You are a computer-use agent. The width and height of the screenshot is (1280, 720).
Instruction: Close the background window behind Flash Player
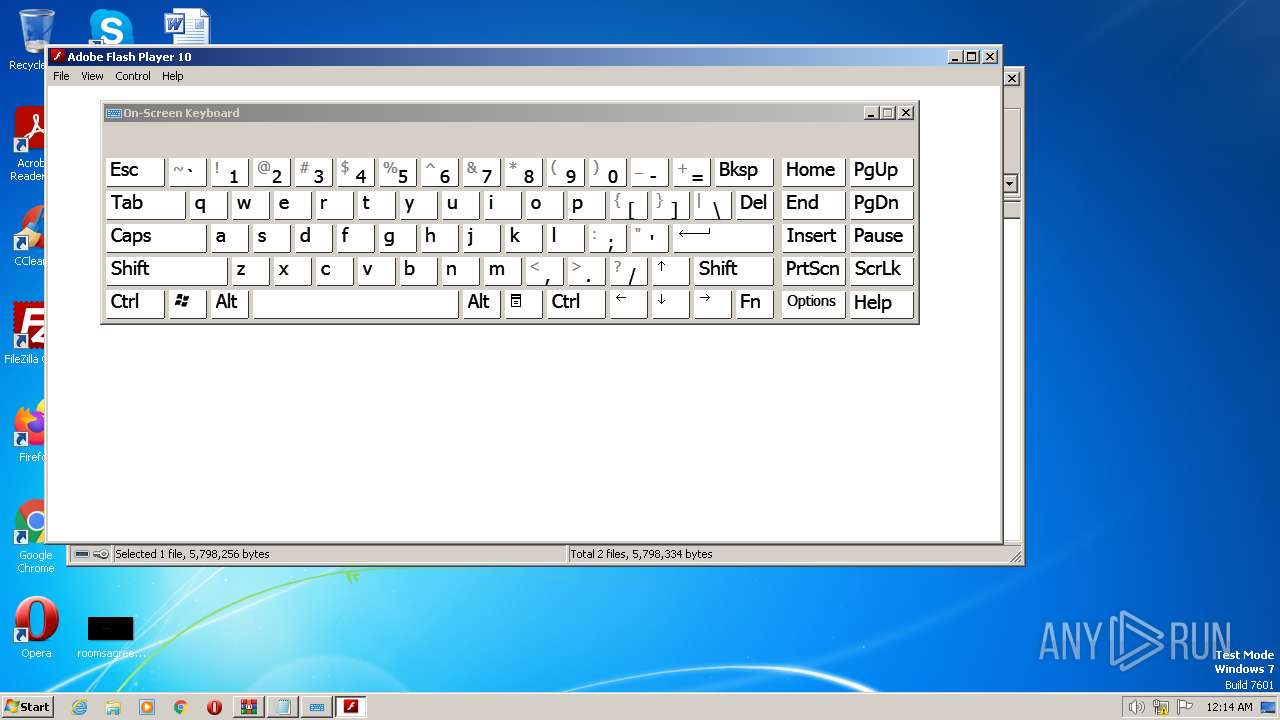pyautogui.click(x=1012, y=78)
